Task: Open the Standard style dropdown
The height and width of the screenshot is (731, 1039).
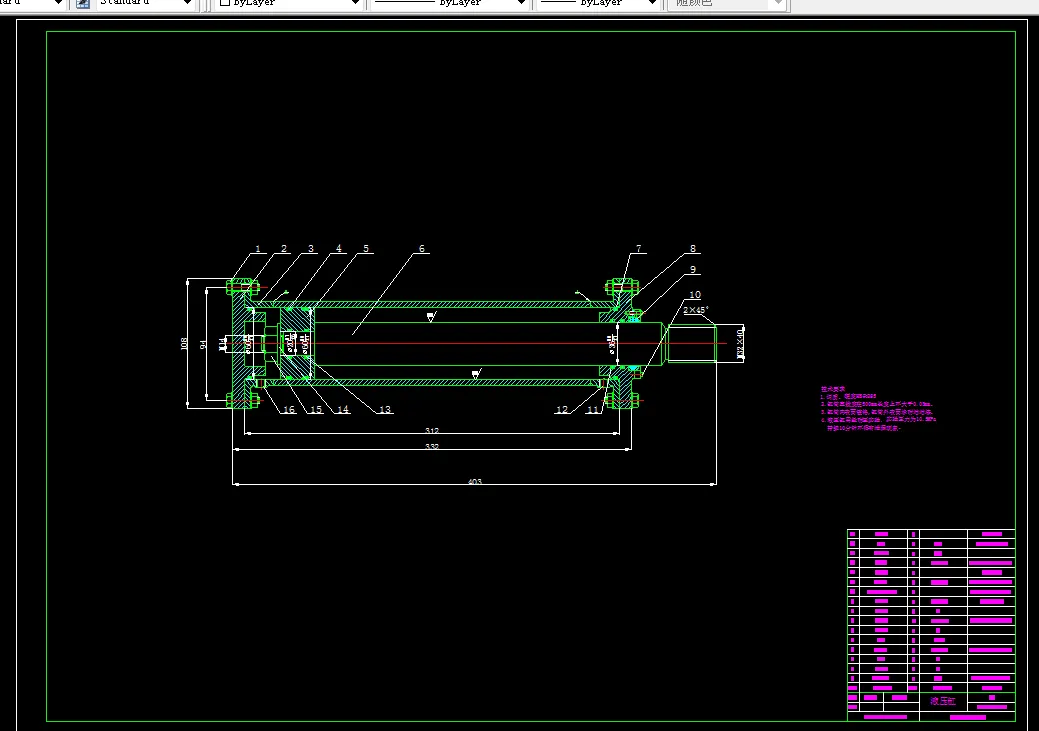Action: [146, 3]
